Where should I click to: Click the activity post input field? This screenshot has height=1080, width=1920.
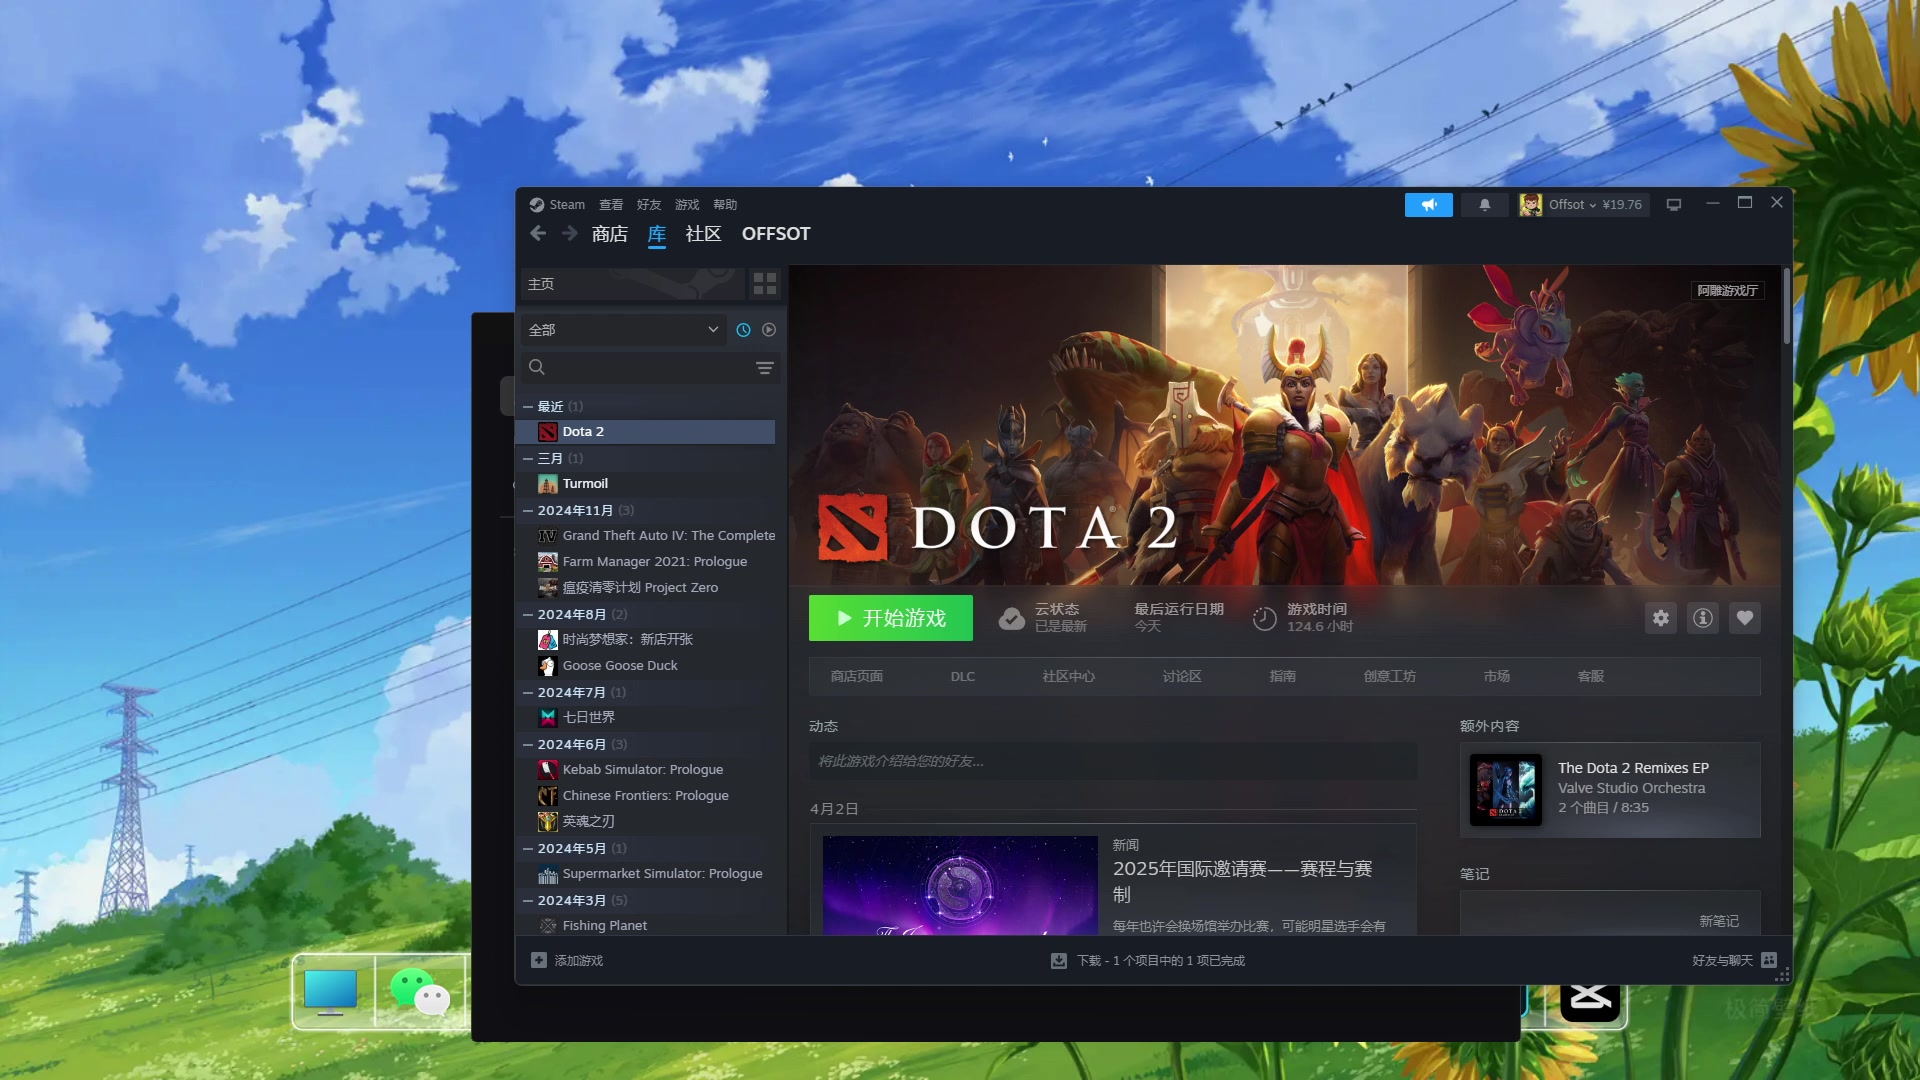point(1113,762)
